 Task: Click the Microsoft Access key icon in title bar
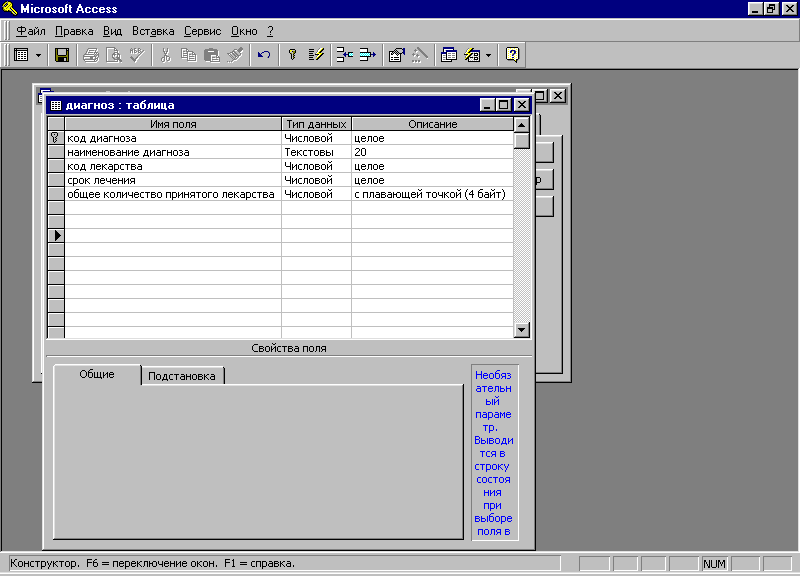9,8
